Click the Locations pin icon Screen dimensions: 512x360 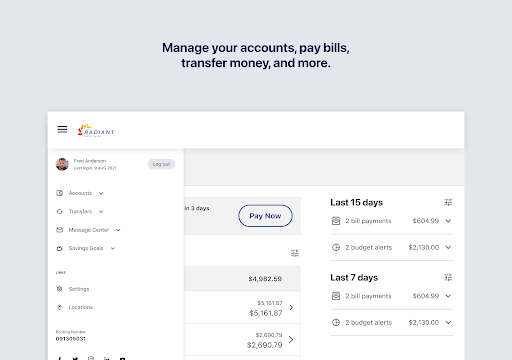(59, 307)
